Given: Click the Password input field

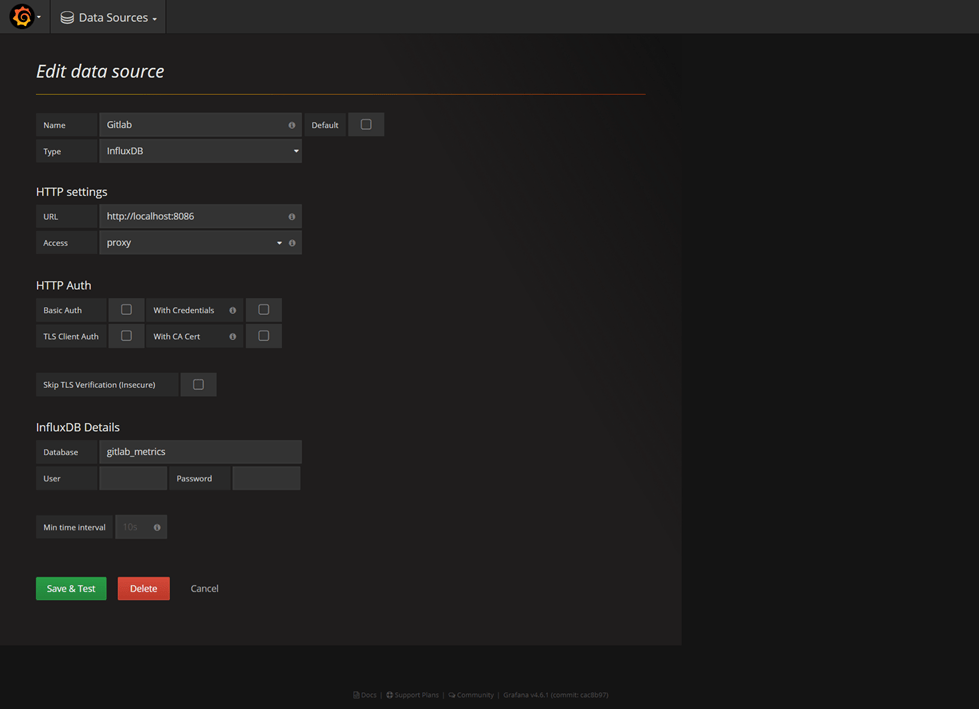Looking at the screenshot, I should [267, 478].
